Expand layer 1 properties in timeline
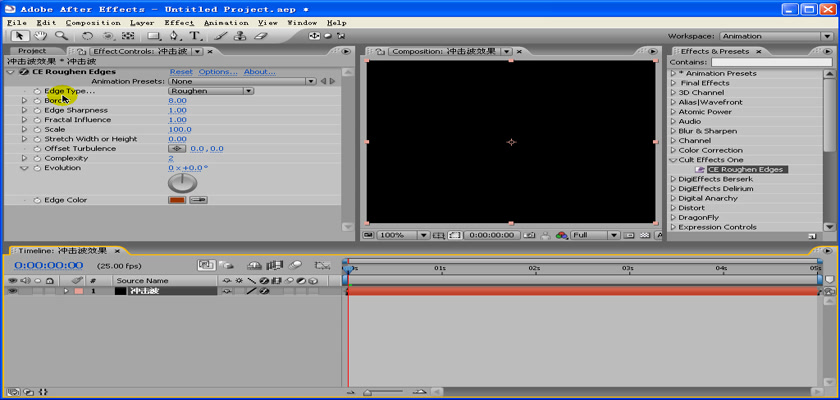The image size is (840, 400). [x=66, y=291]
